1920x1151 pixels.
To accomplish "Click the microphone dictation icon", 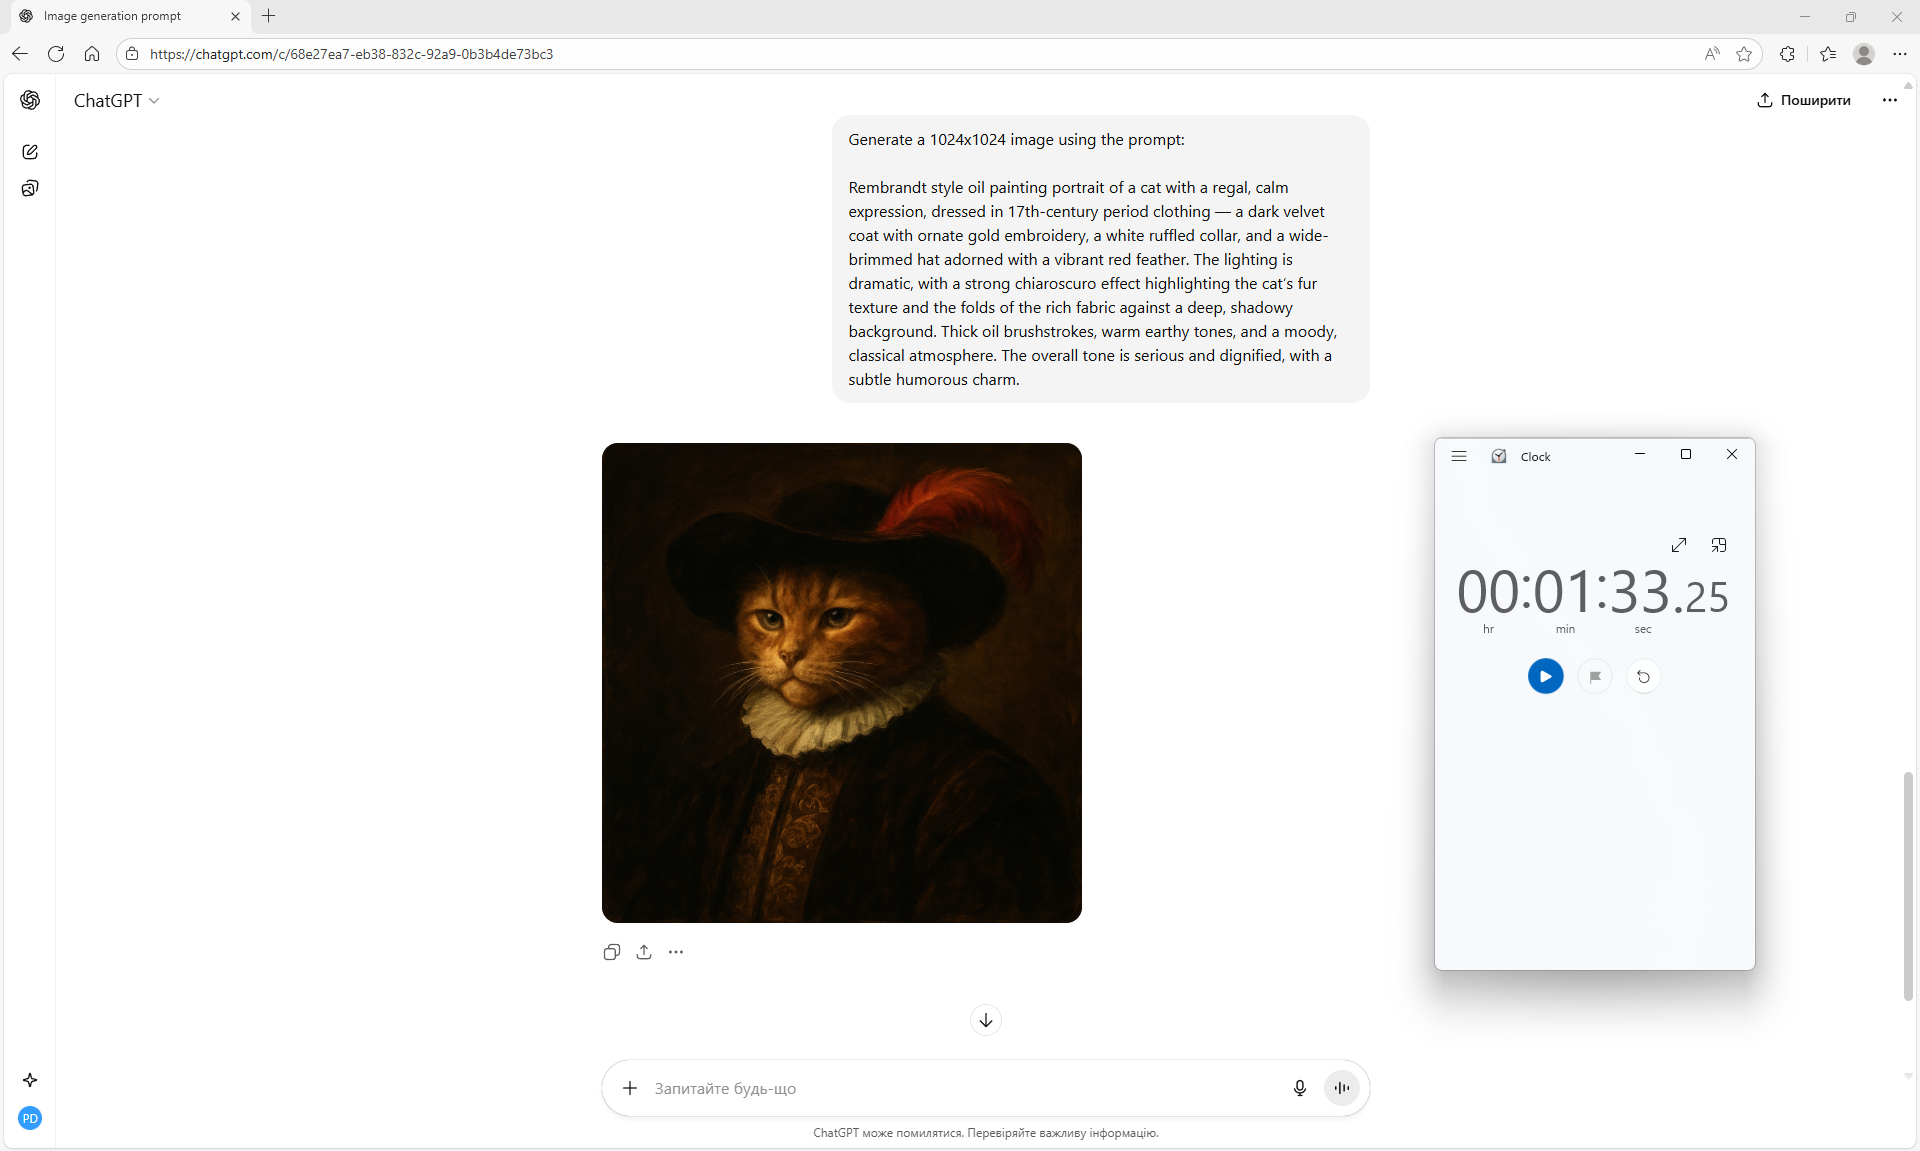I will coord(1299,1088).
